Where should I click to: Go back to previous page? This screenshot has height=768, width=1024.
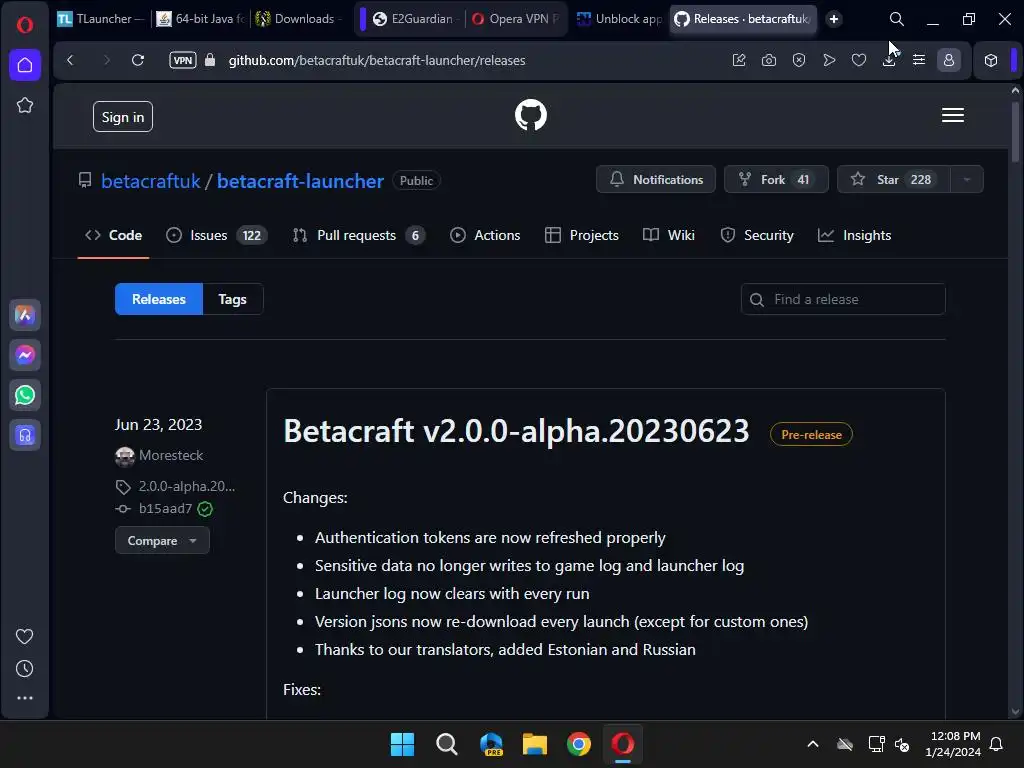point(71,60)
